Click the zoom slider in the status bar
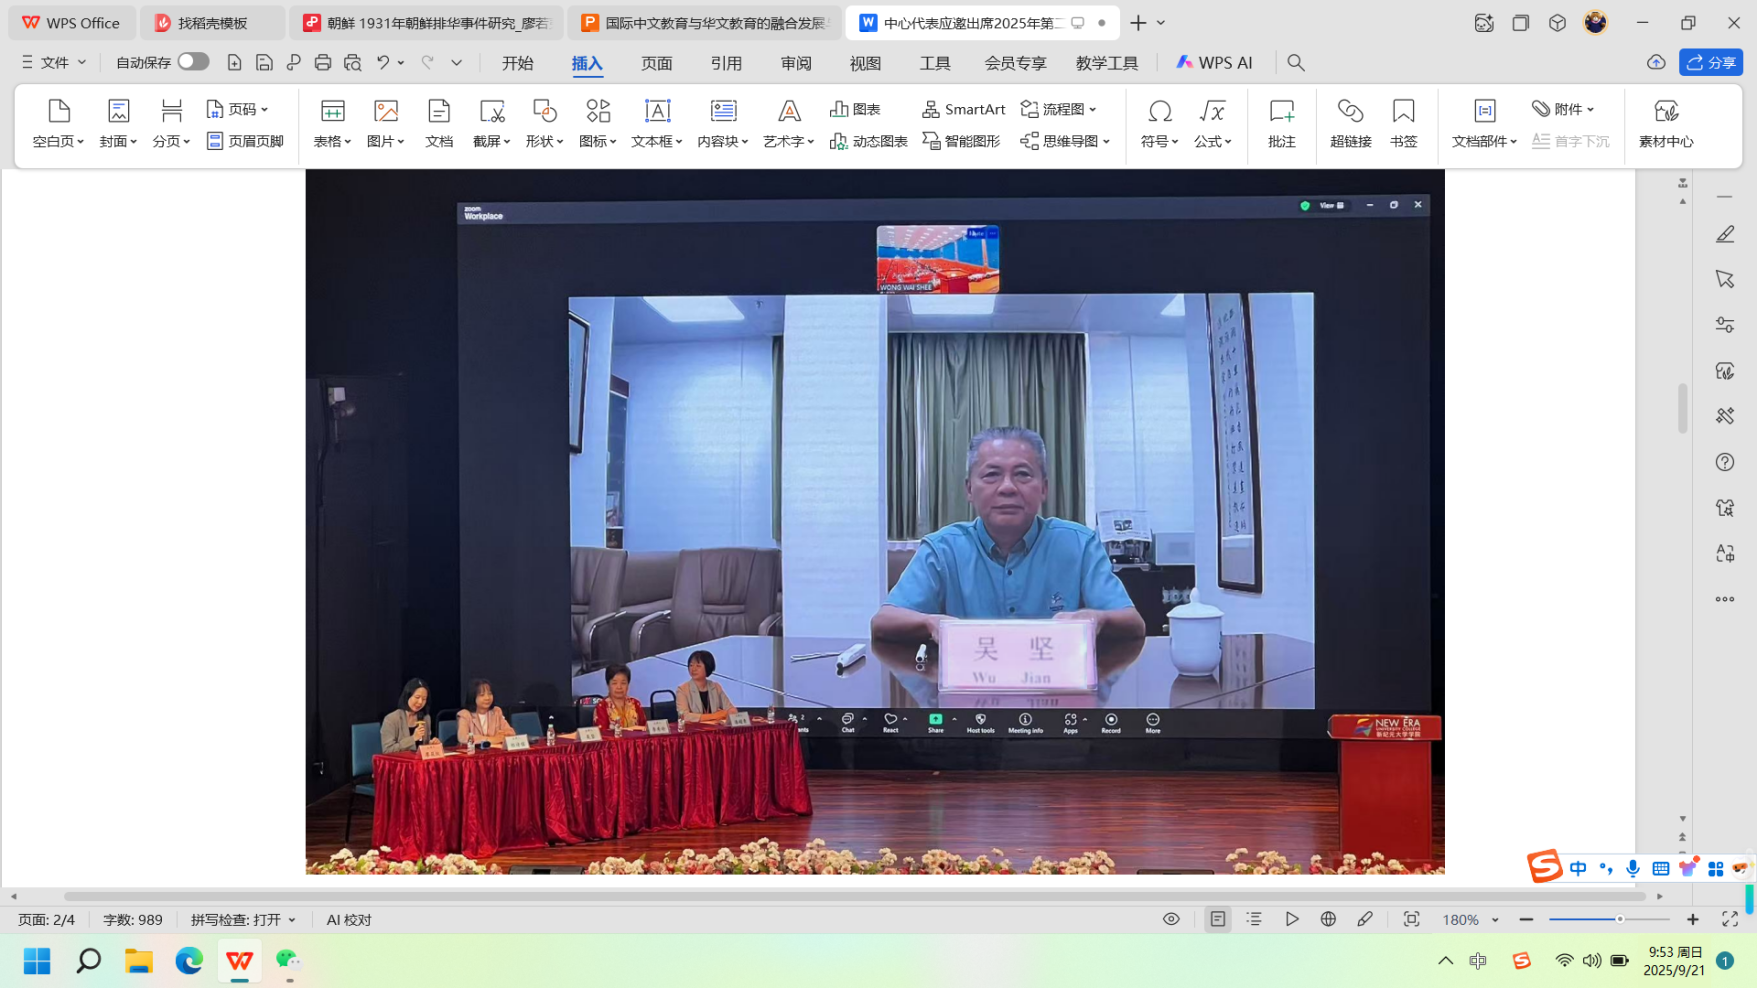This screenshot has height=988, width=1757. 1619,919
